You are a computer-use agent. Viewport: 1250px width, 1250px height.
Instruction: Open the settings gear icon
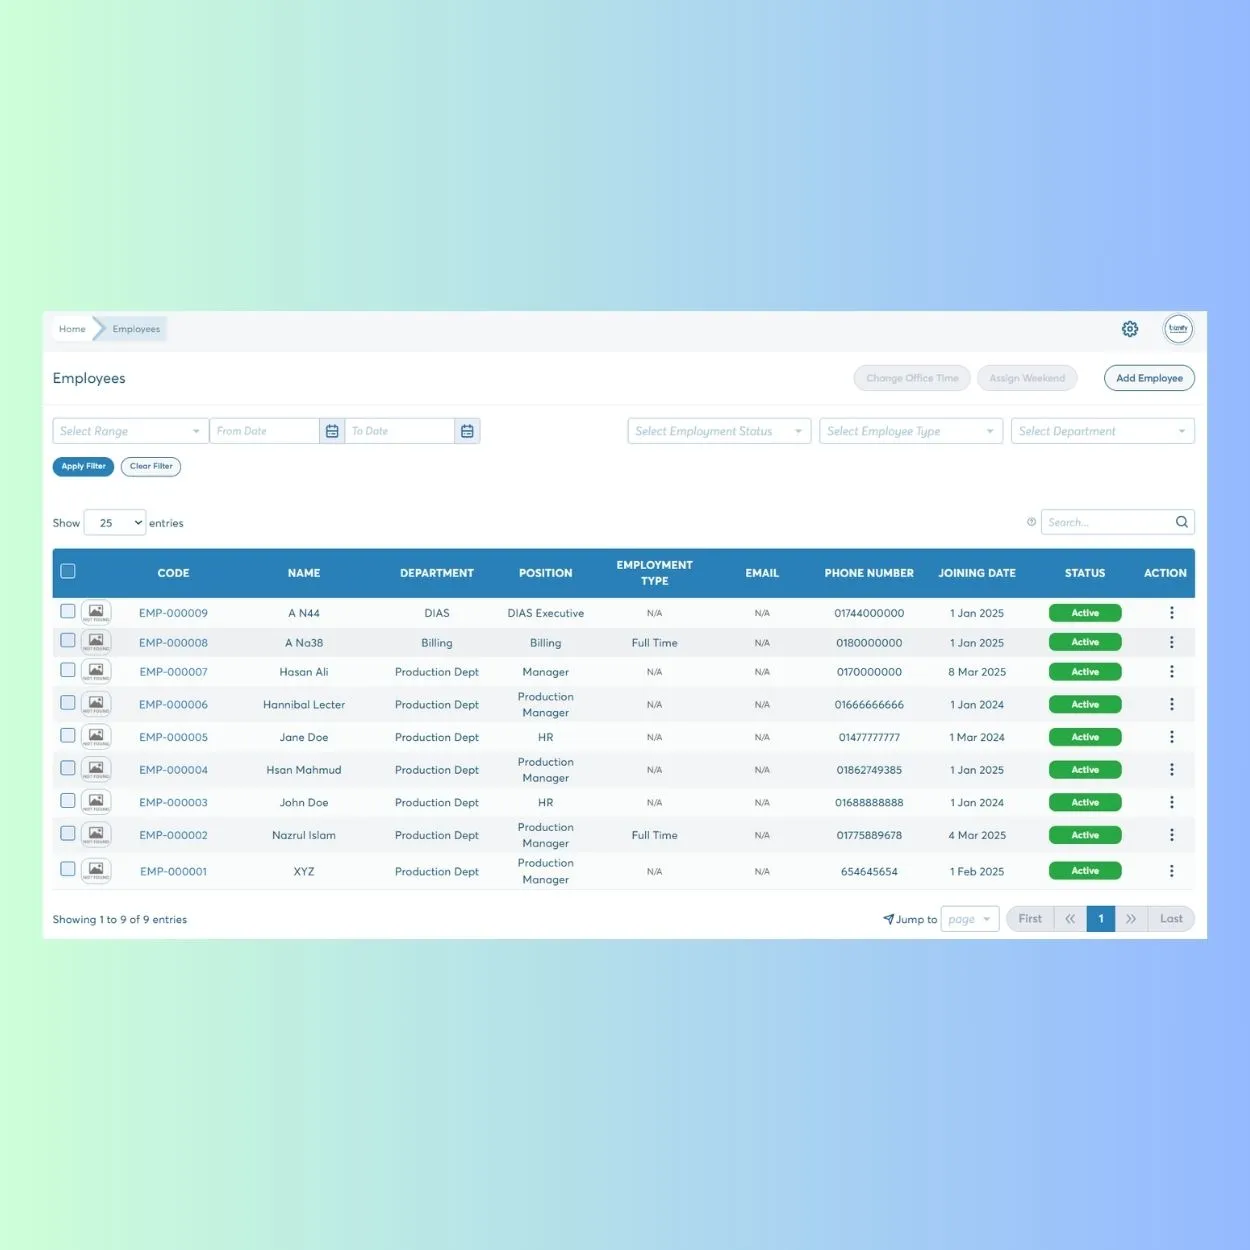pyautogui.click(x=1130, y=329)
